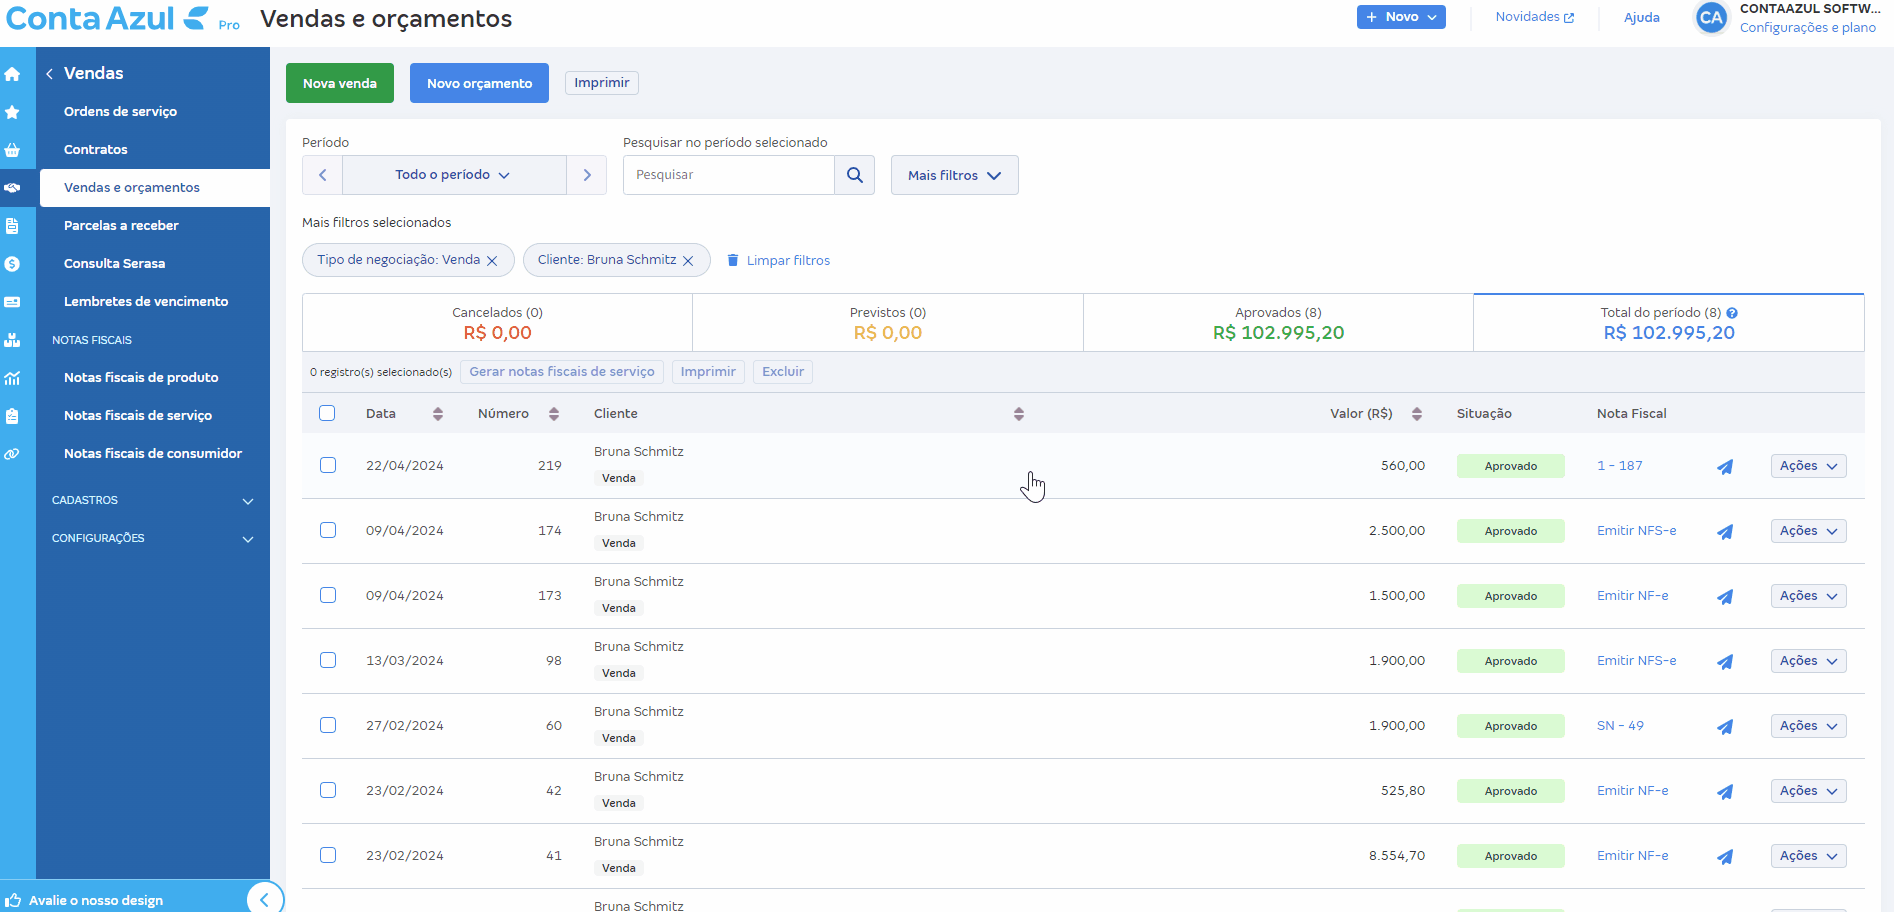Switch to the Aprovados (8) tab
Screen dimensions: 1894x912
coord(1278,323)
